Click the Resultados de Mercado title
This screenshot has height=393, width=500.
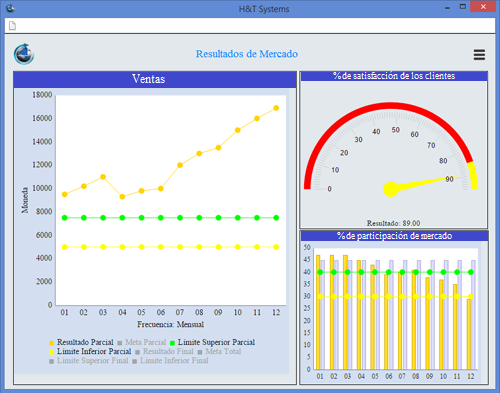coord(247,54)
